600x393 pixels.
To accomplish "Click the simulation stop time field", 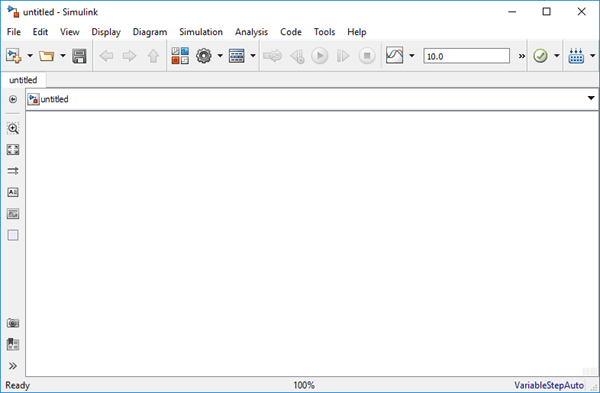I will 466,56.
